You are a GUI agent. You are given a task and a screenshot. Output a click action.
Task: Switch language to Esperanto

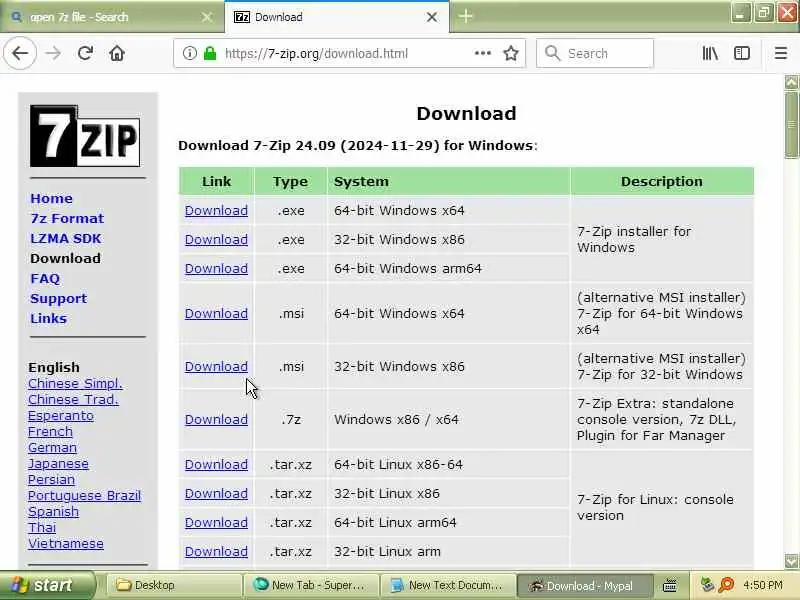coord(61,416)
